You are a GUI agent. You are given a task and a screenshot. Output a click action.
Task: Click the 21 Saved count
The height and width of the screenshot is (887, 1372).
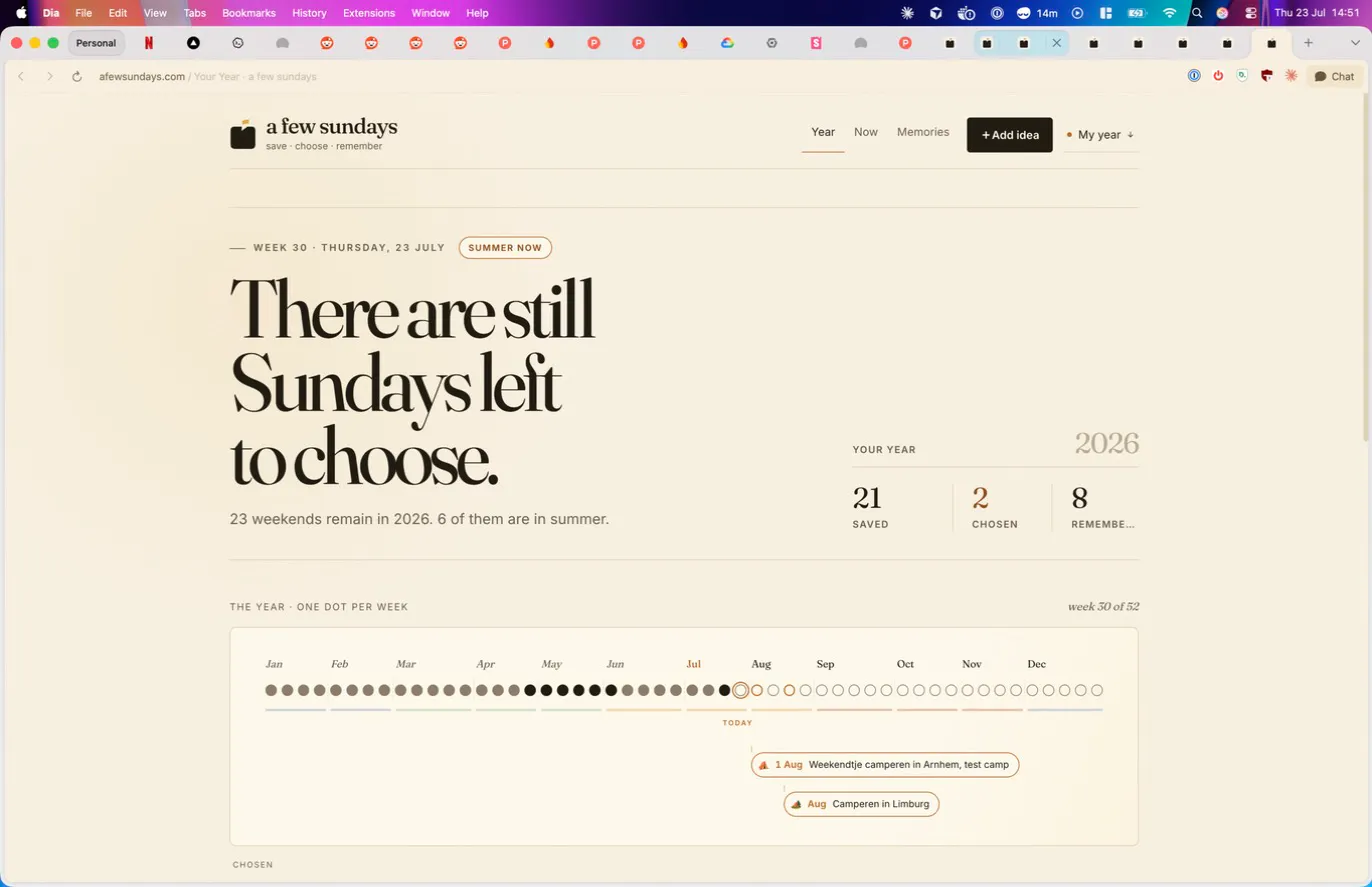pyautogui.click(x=871, y=508)
